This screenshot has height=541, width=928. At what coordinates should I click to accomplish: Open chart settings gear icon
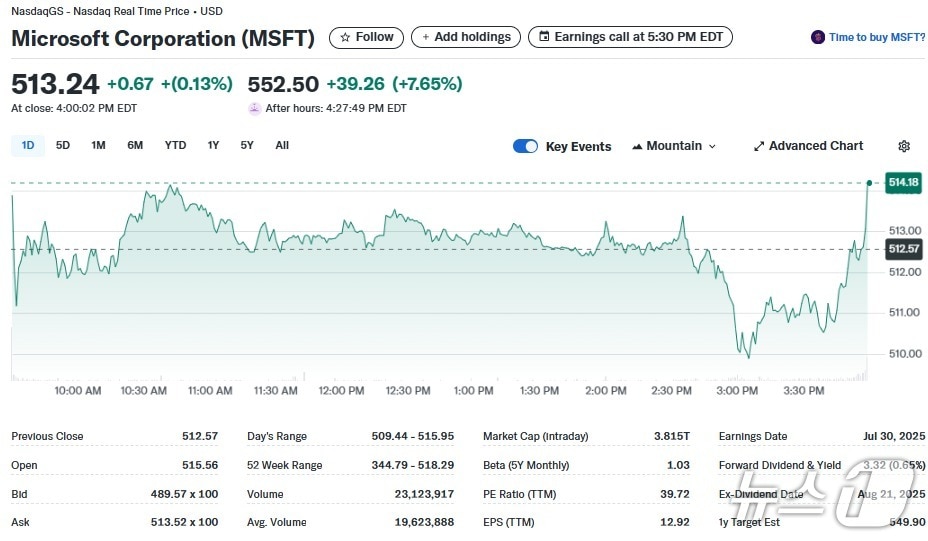904,146
